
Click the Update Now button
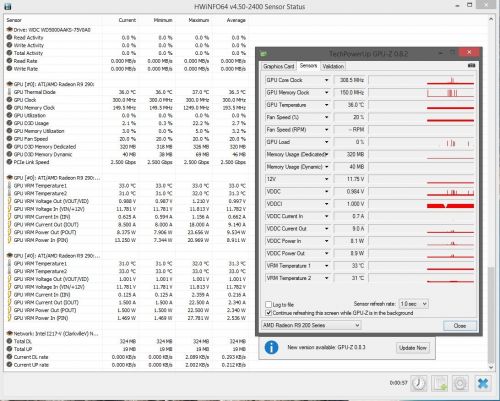[x=413, y=348]
